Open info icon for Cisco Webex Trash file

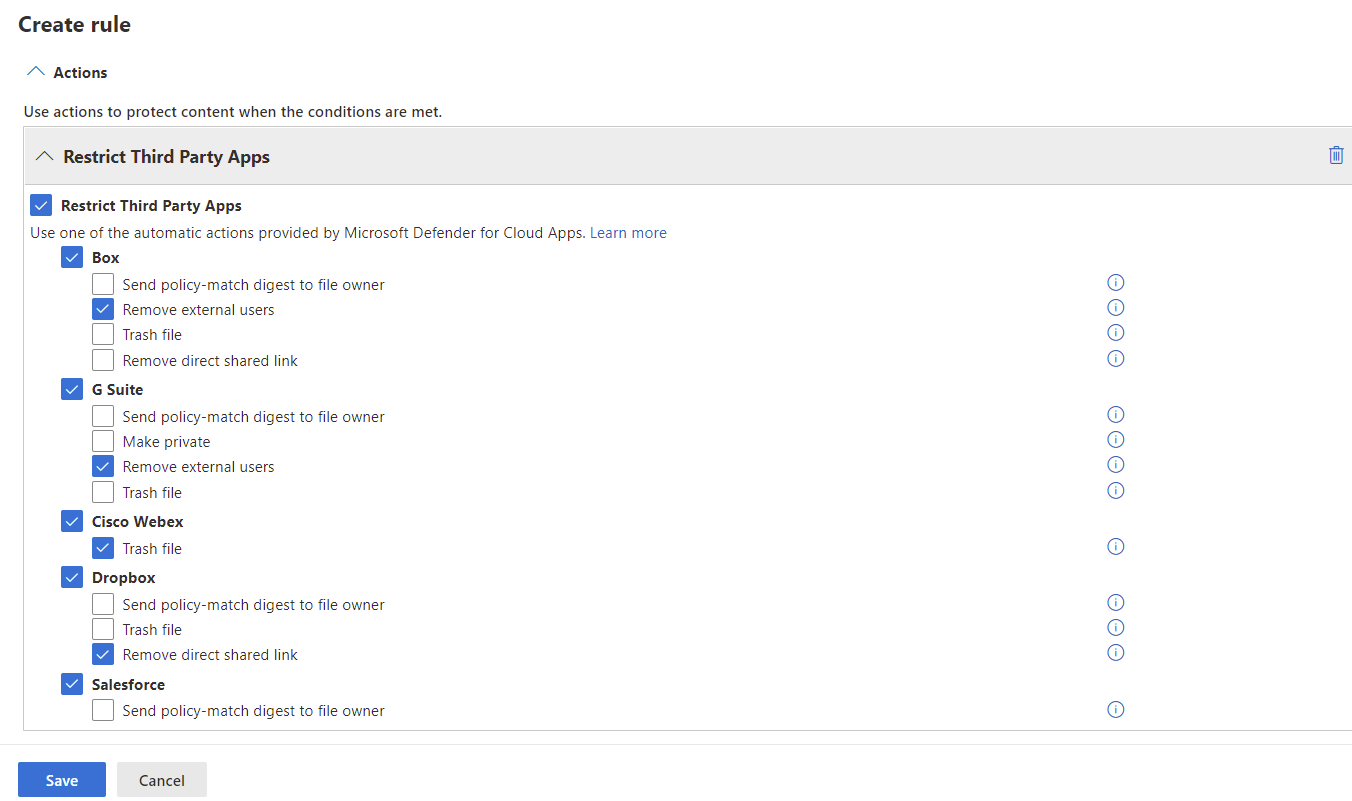point(1116,547)
